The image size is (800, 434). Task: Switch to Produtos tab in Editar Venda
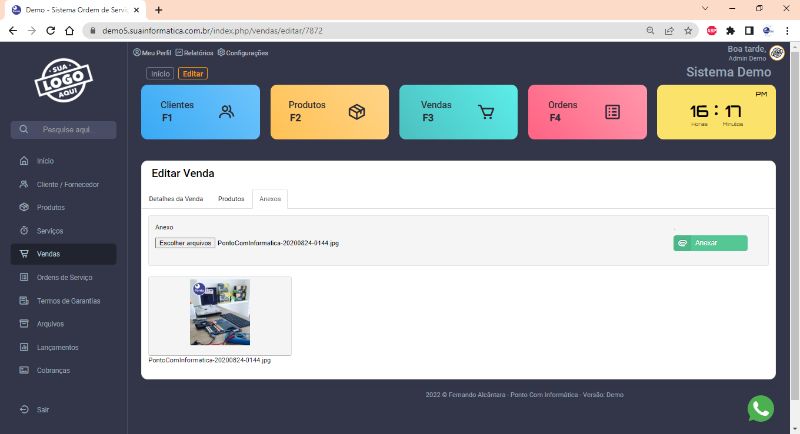[x=231, y=199]
